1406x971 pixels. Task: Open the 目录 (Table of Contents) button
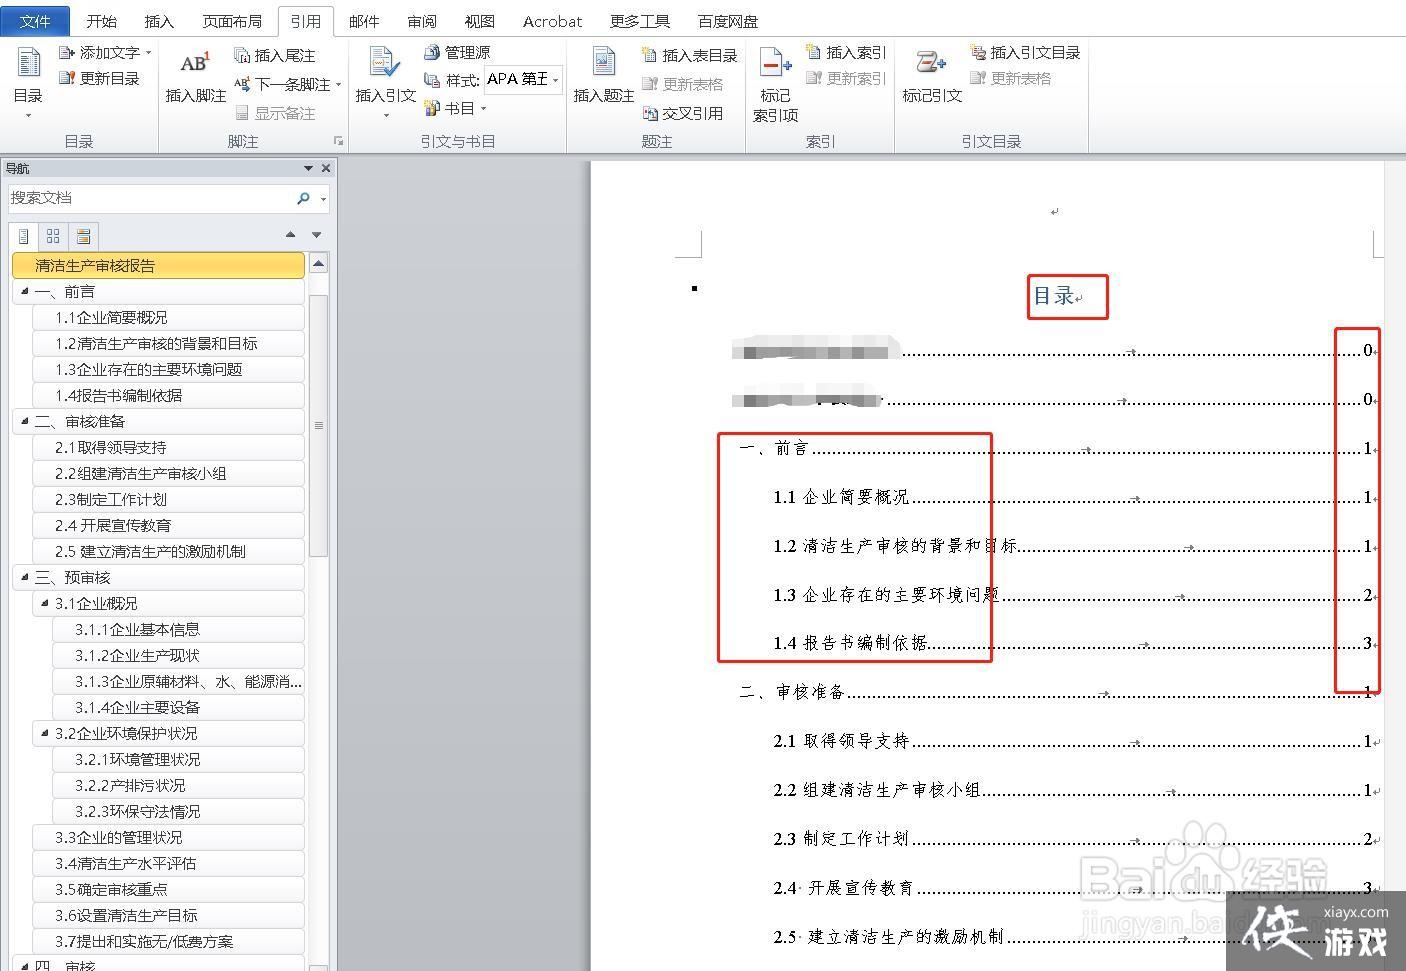pos(28,84)
